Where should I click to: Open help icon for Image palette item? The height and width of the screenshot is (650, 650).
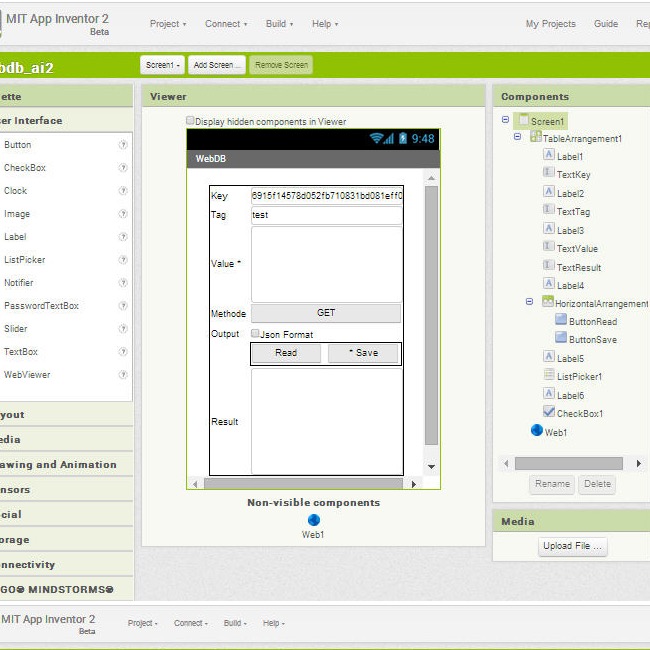[123, 213]
